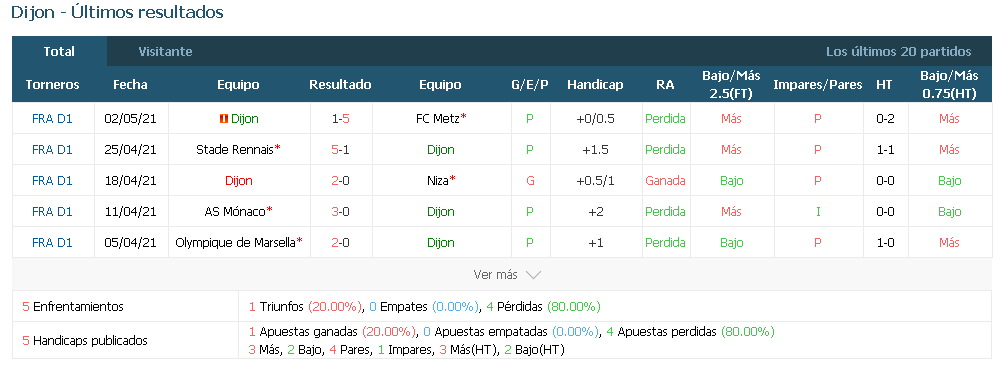Click the 5-1 Stade Rennais result
The image size is (1002, 370).
click(341, 150)
